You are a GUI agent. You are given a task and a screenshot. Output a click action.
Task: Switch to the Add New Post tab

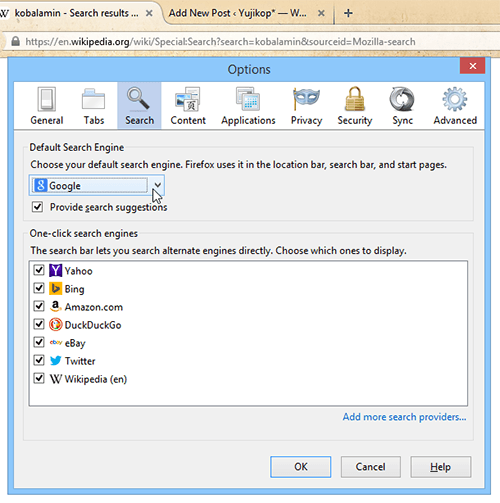[x=246, y=13]
